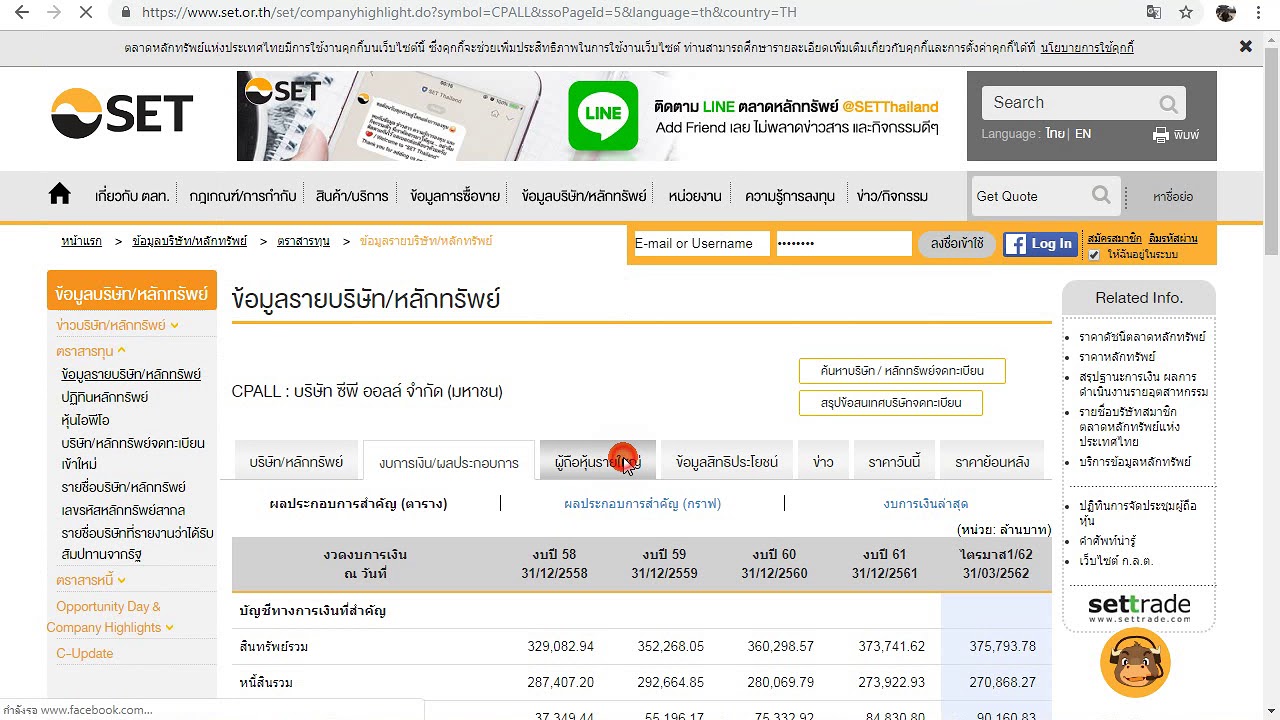The height and width of the screenshot is (720, 1280).
Task: Switch to งบการเงิน/ผลประกอบการ tab
Action: 449,462
